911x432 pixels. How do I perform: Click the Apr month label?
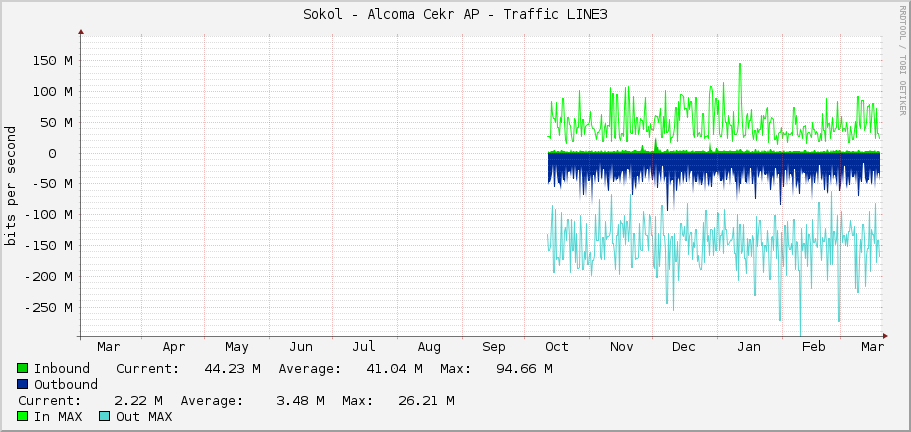[x=174, y=347]
